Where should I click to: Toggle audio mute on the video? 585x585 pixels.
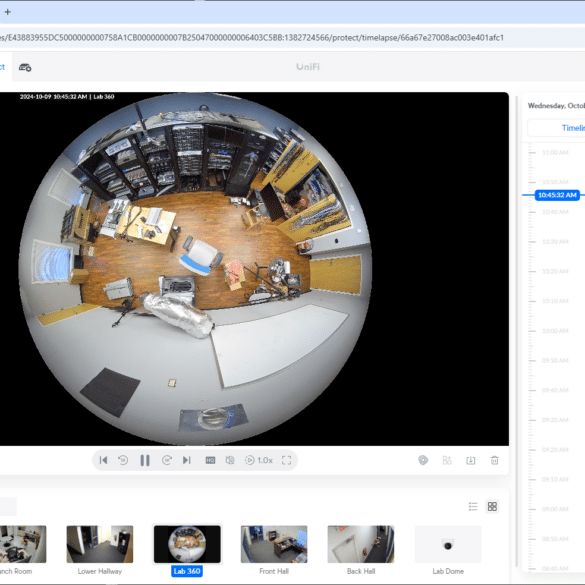pyautogui.click(x=230, y=460)
